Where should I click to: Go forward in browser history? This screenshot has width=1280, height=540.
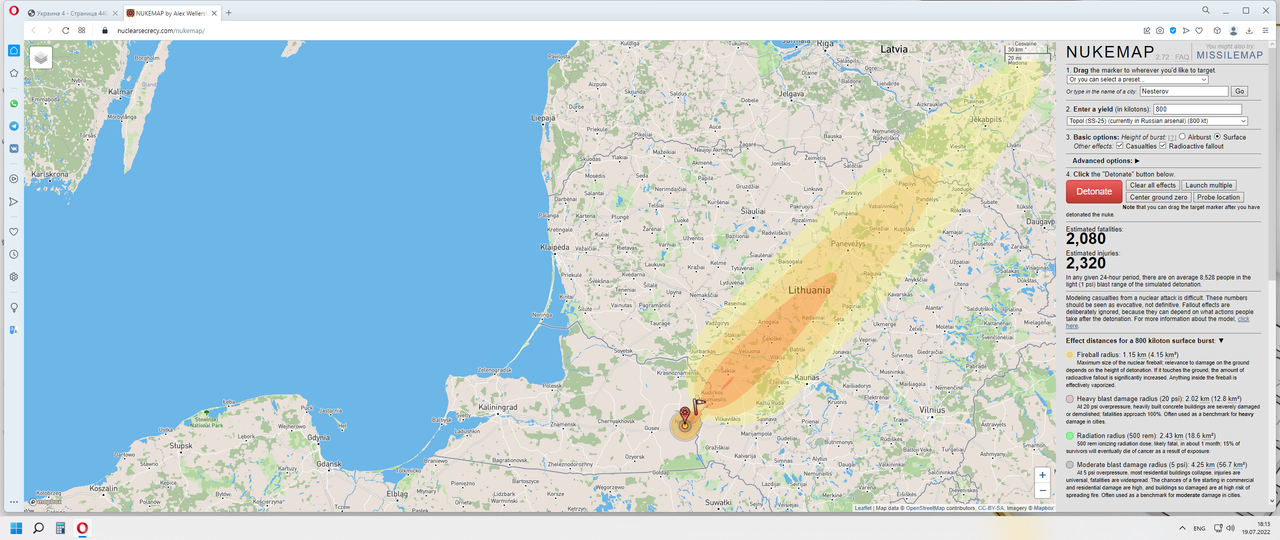point(49,30)
